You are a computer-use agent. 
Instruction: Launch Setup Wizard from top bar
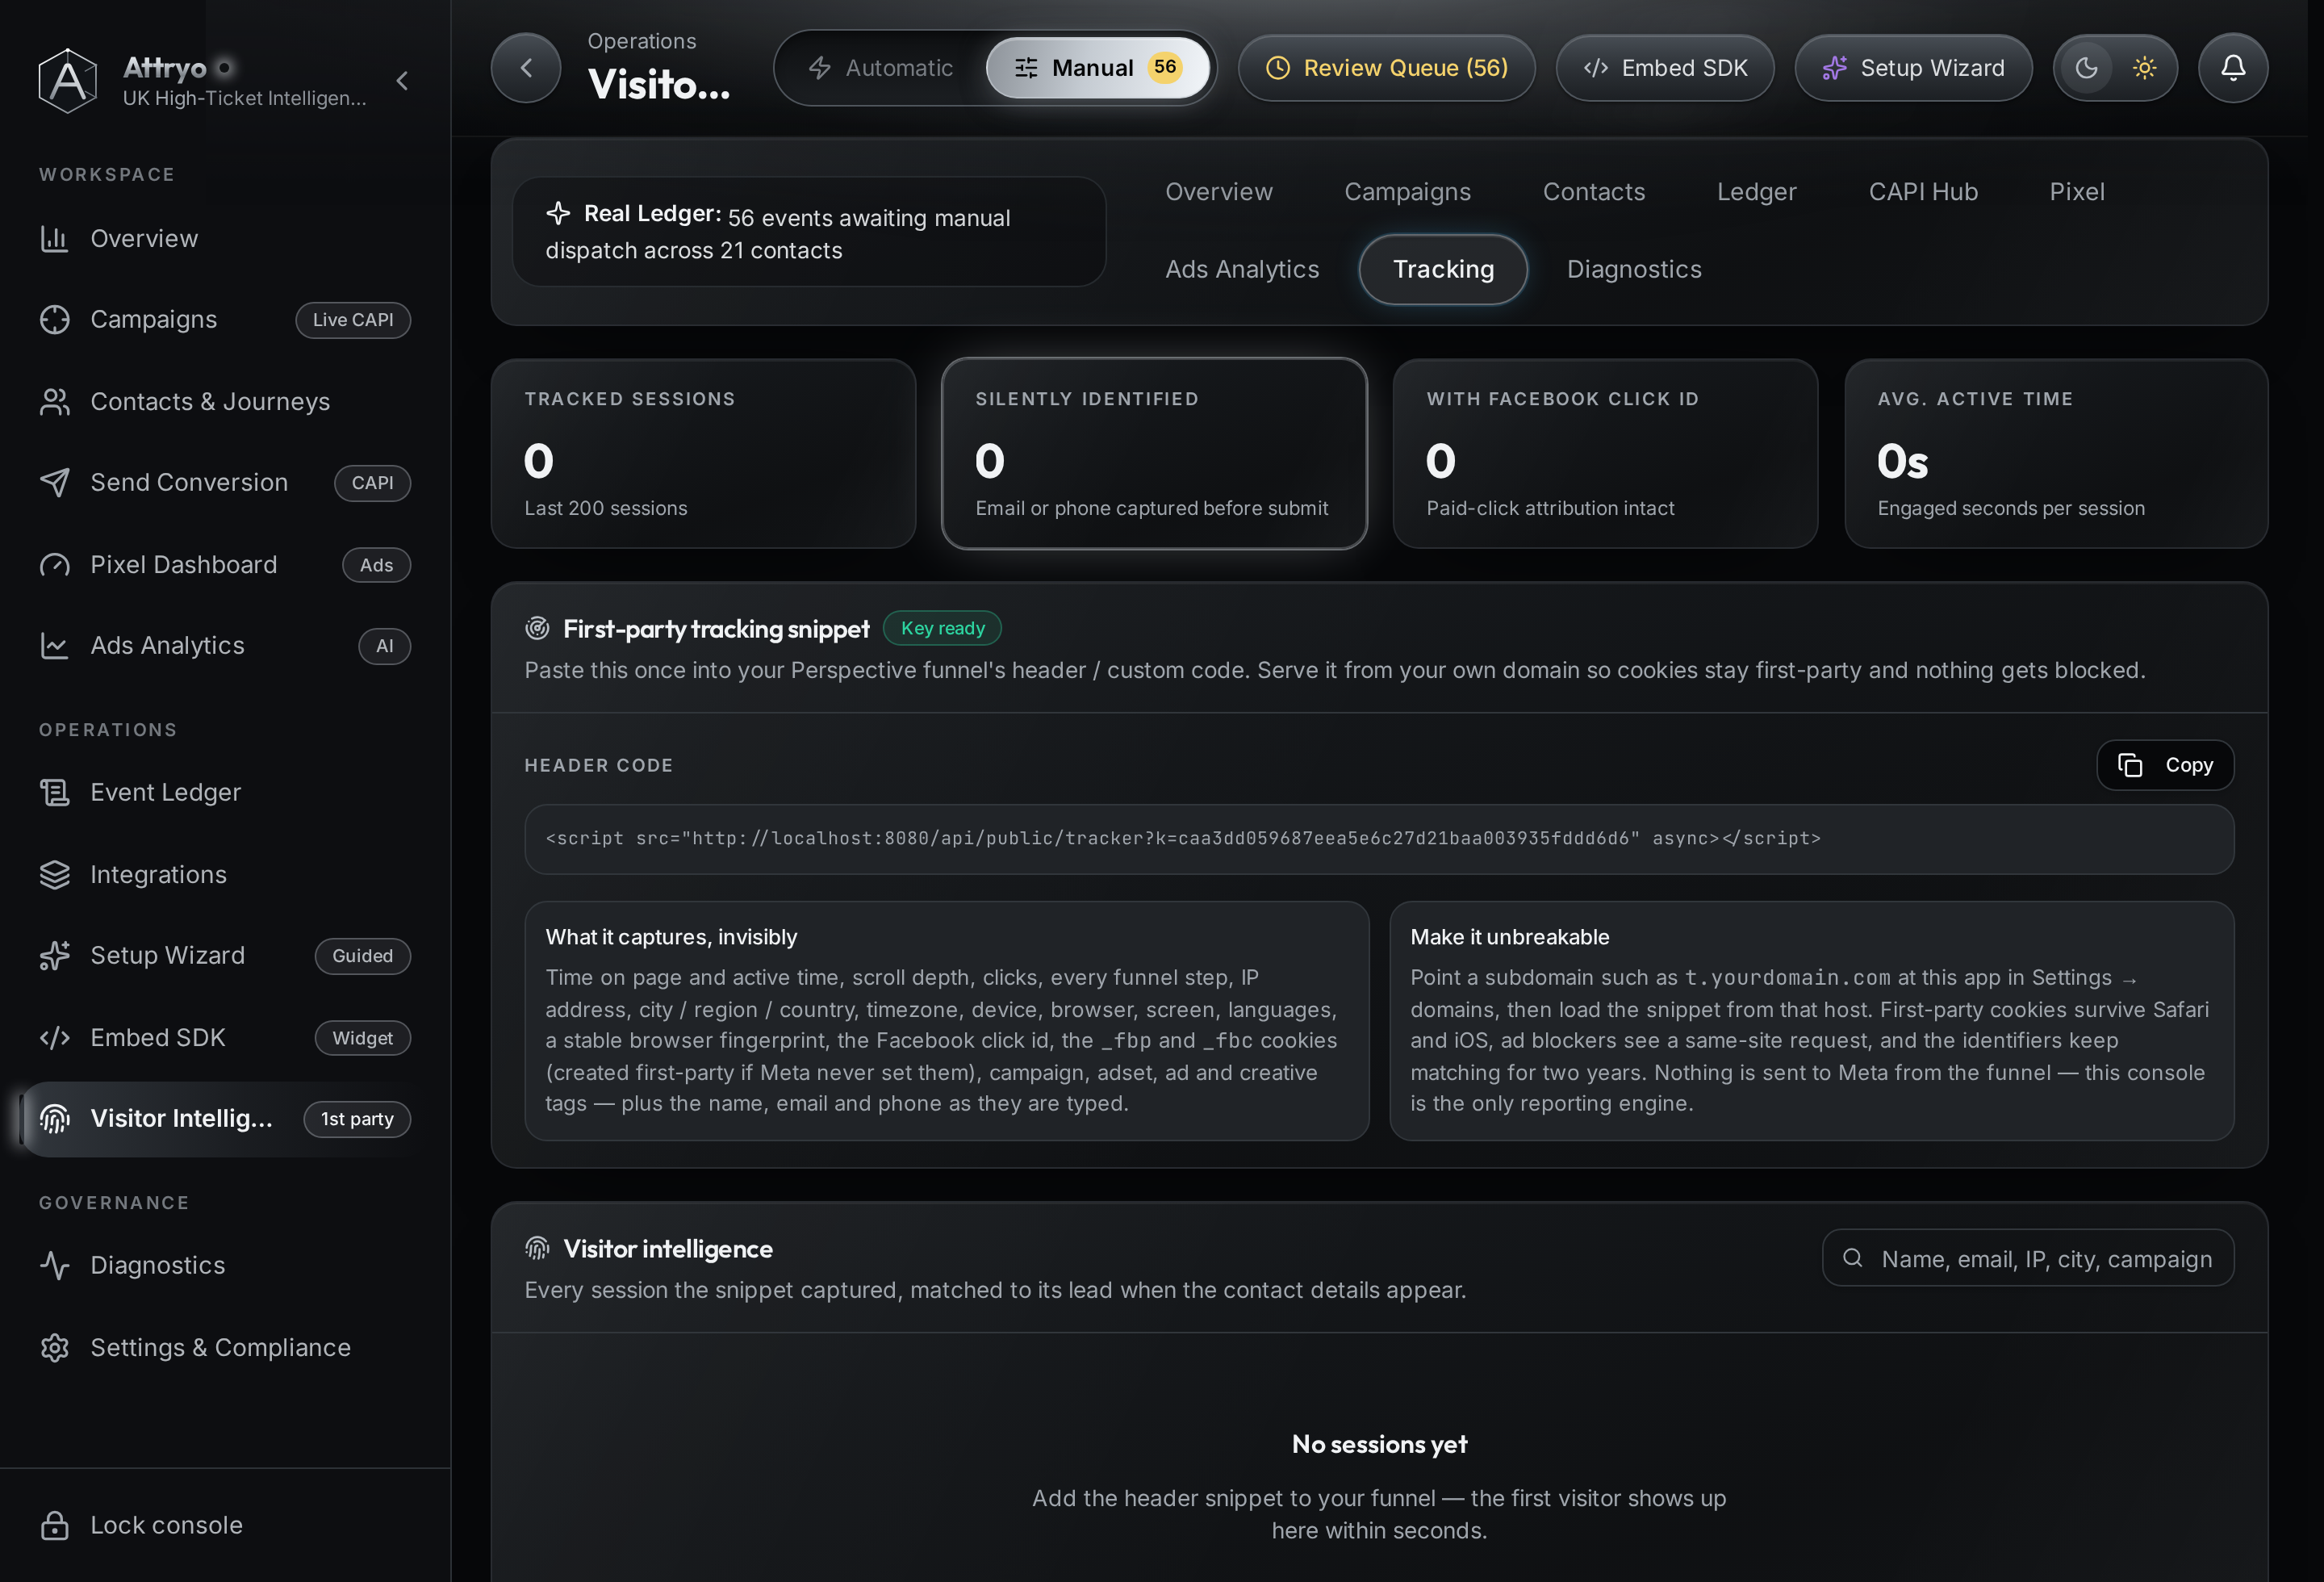[1913, 68]
